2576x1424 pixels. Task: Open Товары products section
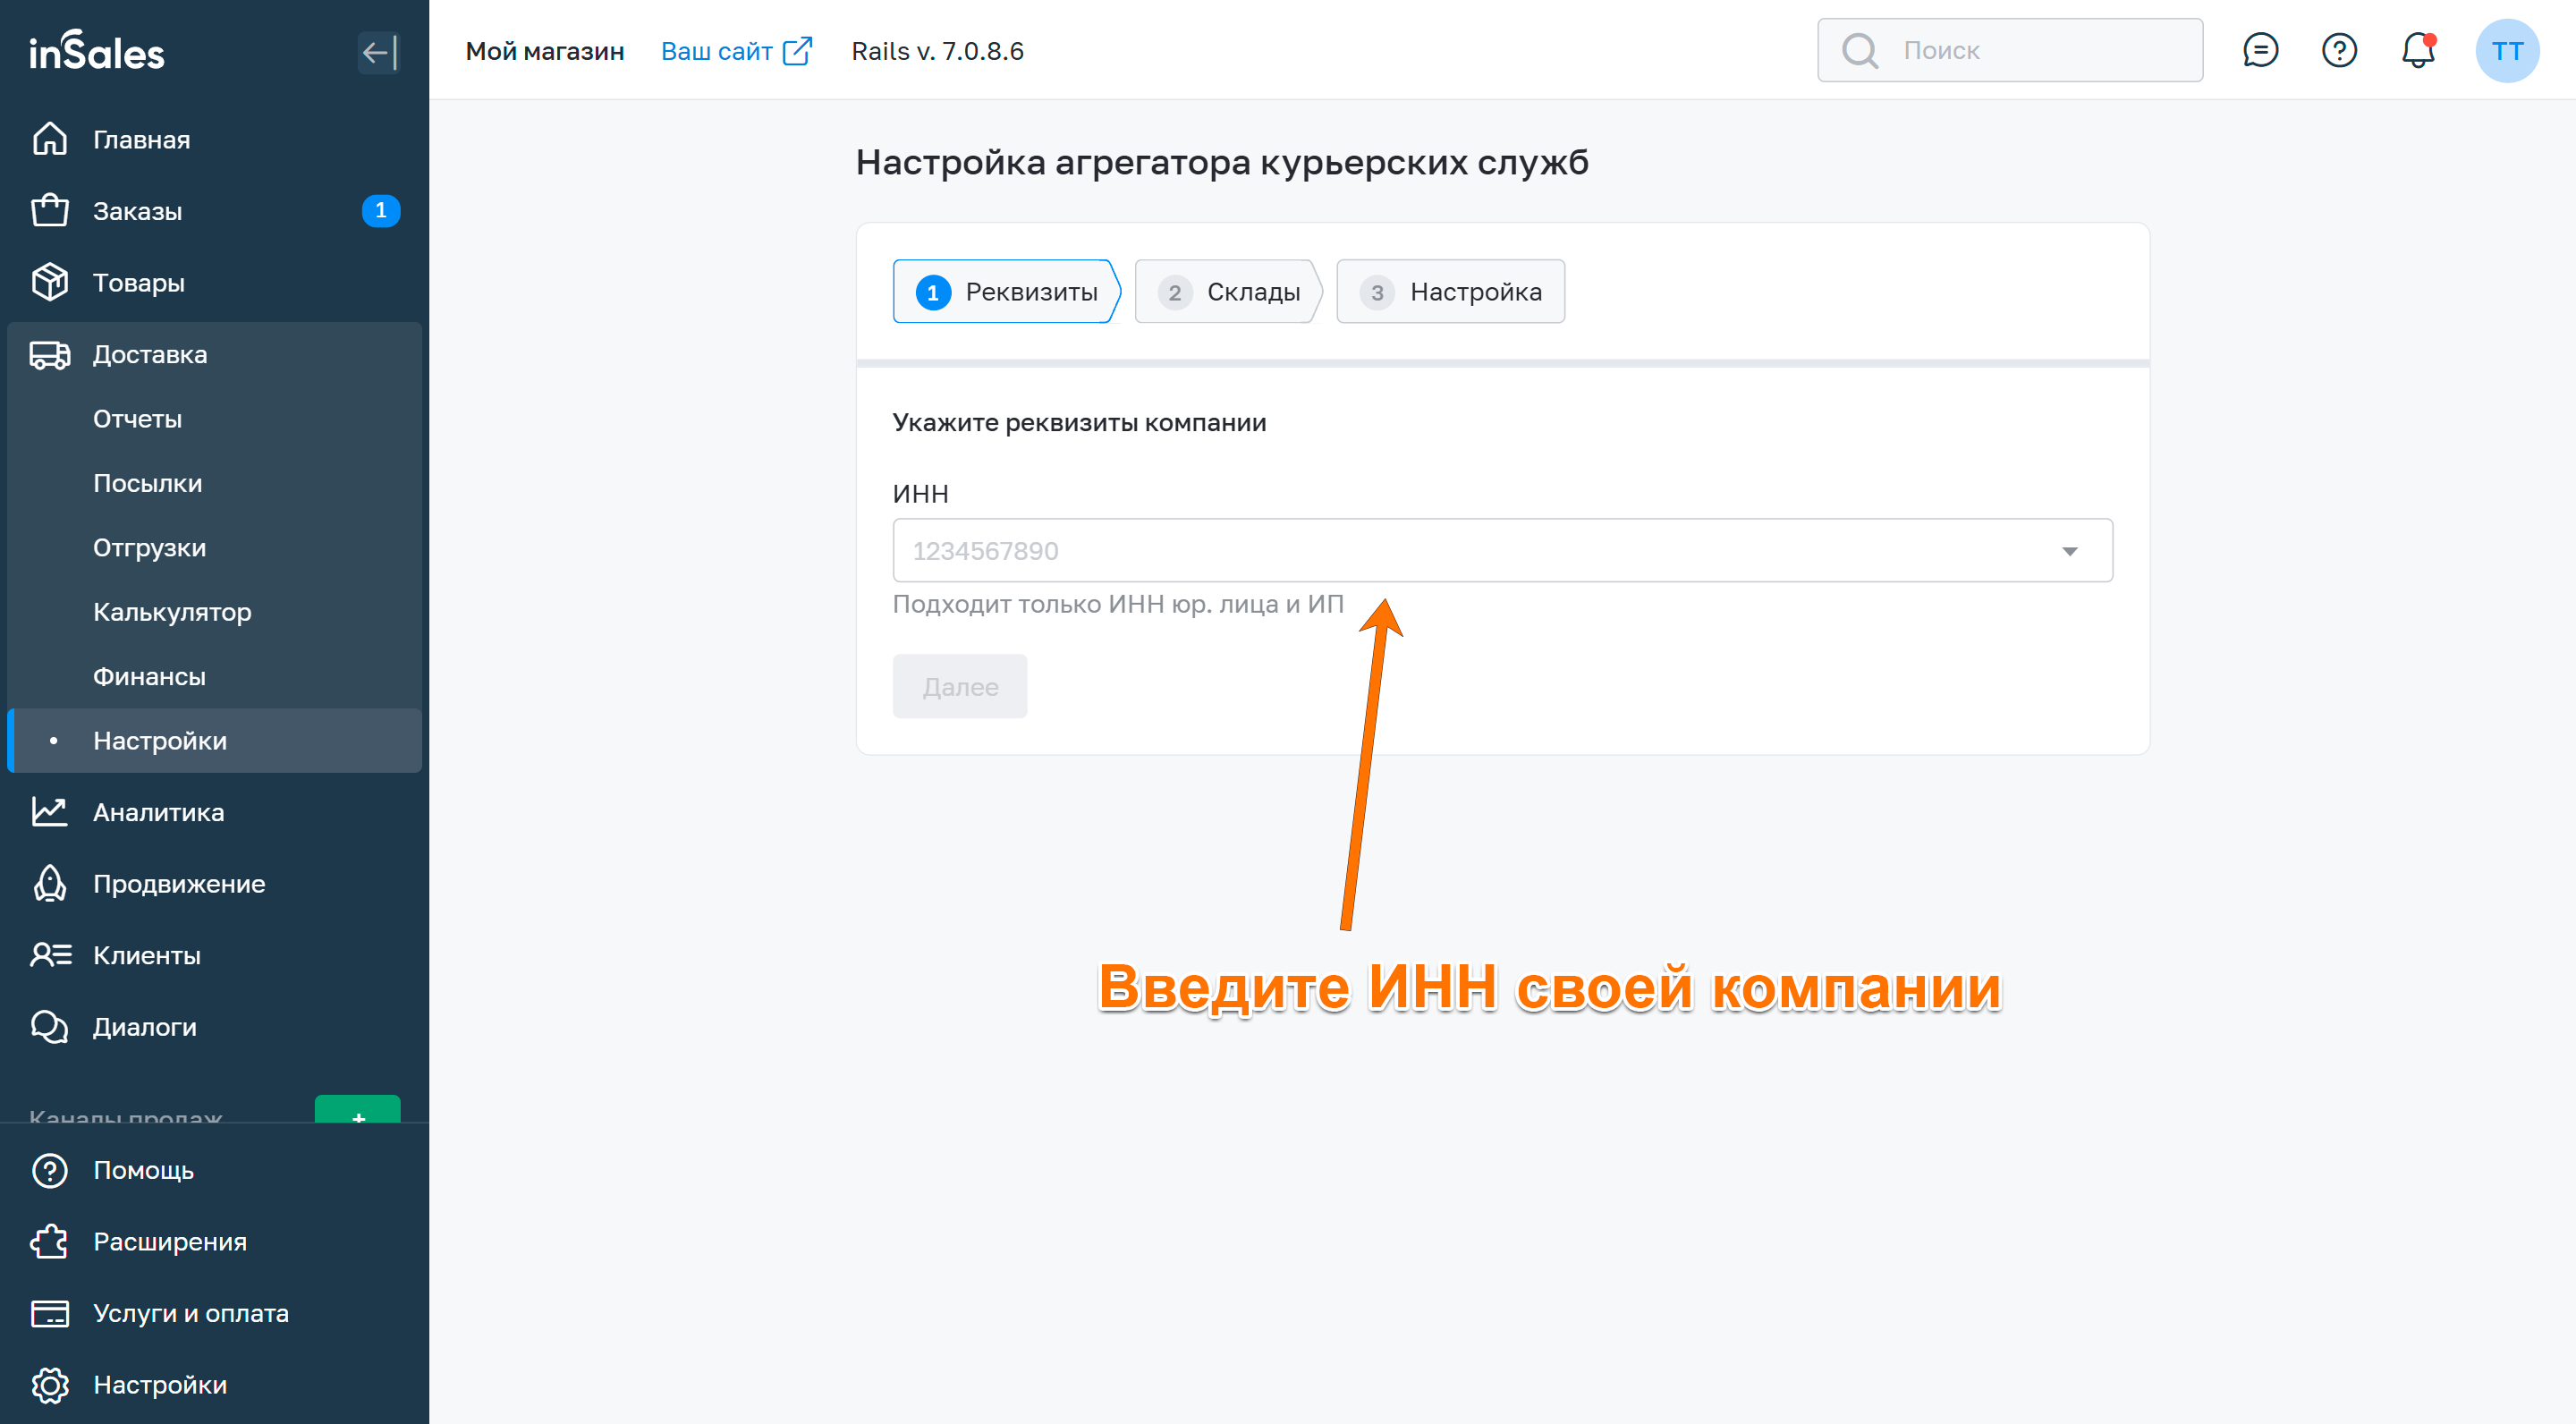point(139,283)
